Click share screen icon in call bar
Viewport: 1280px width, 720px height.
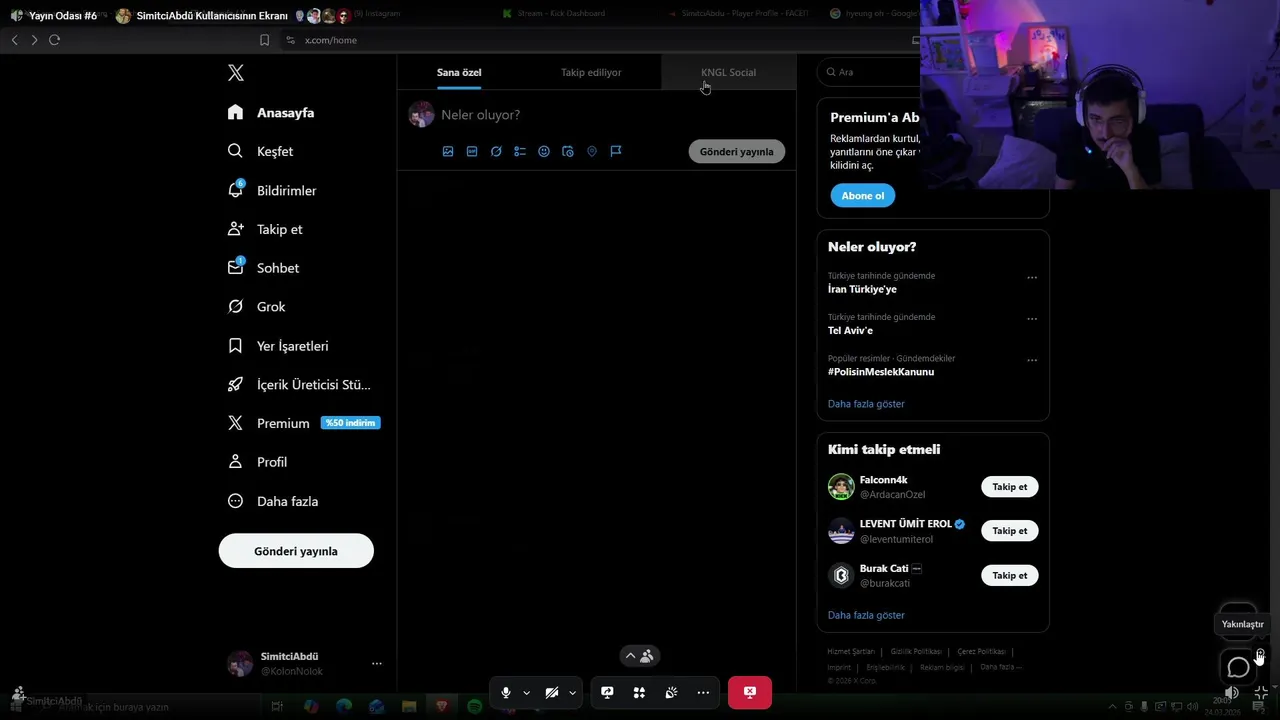coord(607,692)
